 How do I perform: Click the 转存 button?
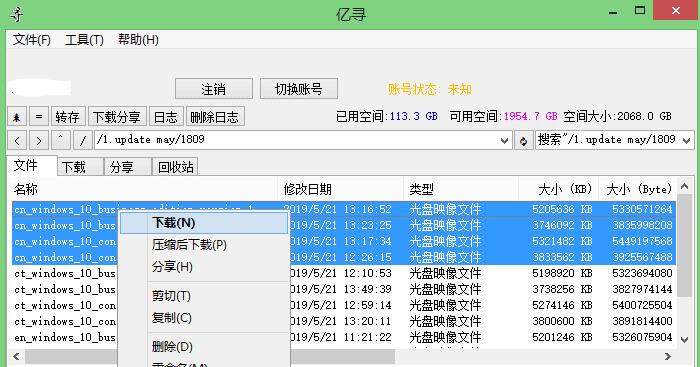click(x=68, y=117)
